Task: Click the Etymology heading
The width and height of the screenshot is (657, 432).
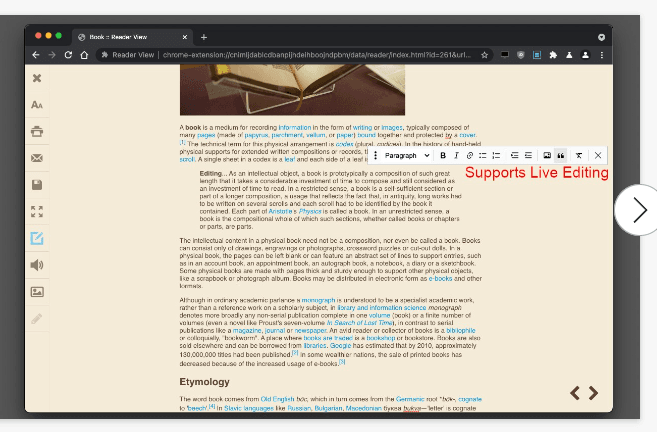Action: point(204,382)
